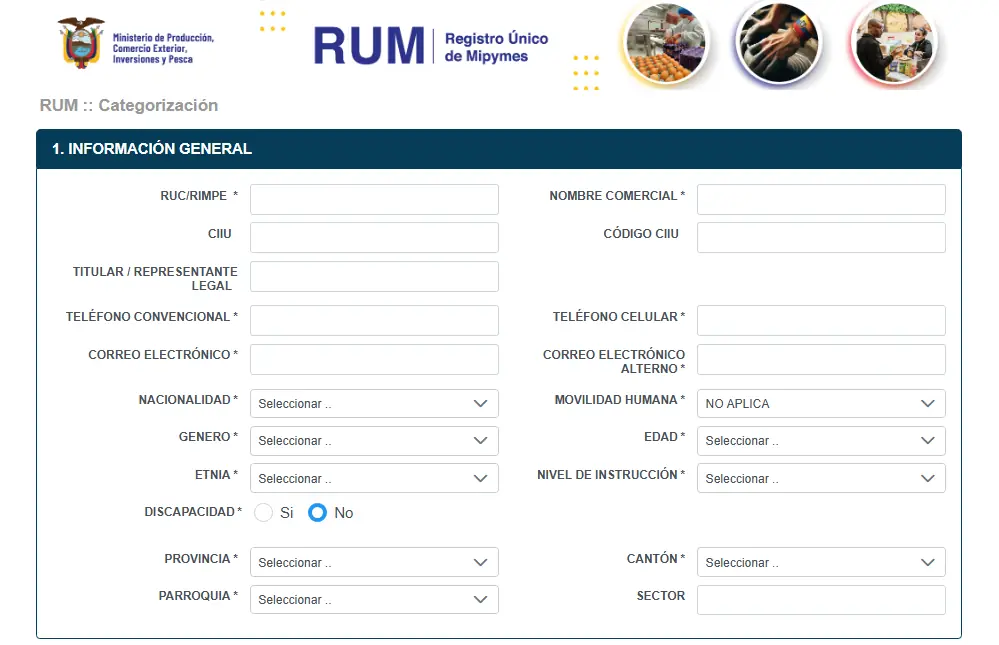999x645 pixels.
Task: Expand the Movilidad Humana dropdown
Action: tap(820, 404)
